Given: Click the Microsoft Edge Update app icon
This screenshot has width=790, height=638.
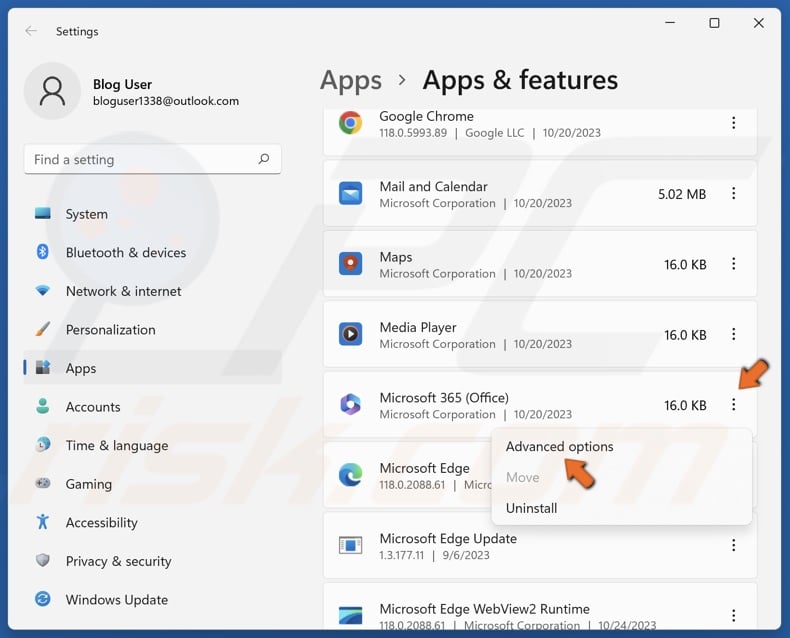Looking at the screenshot, I should pyautogui.click(x=350, y=545).
